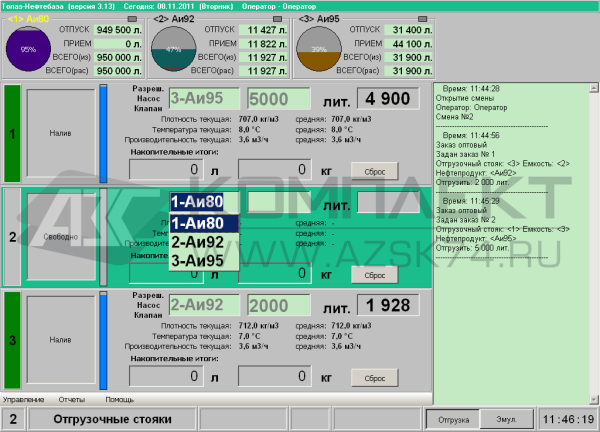Click the small indicator above tank 2 readings
This screenshot has height=432, width=600.
(x=279, y=19)
